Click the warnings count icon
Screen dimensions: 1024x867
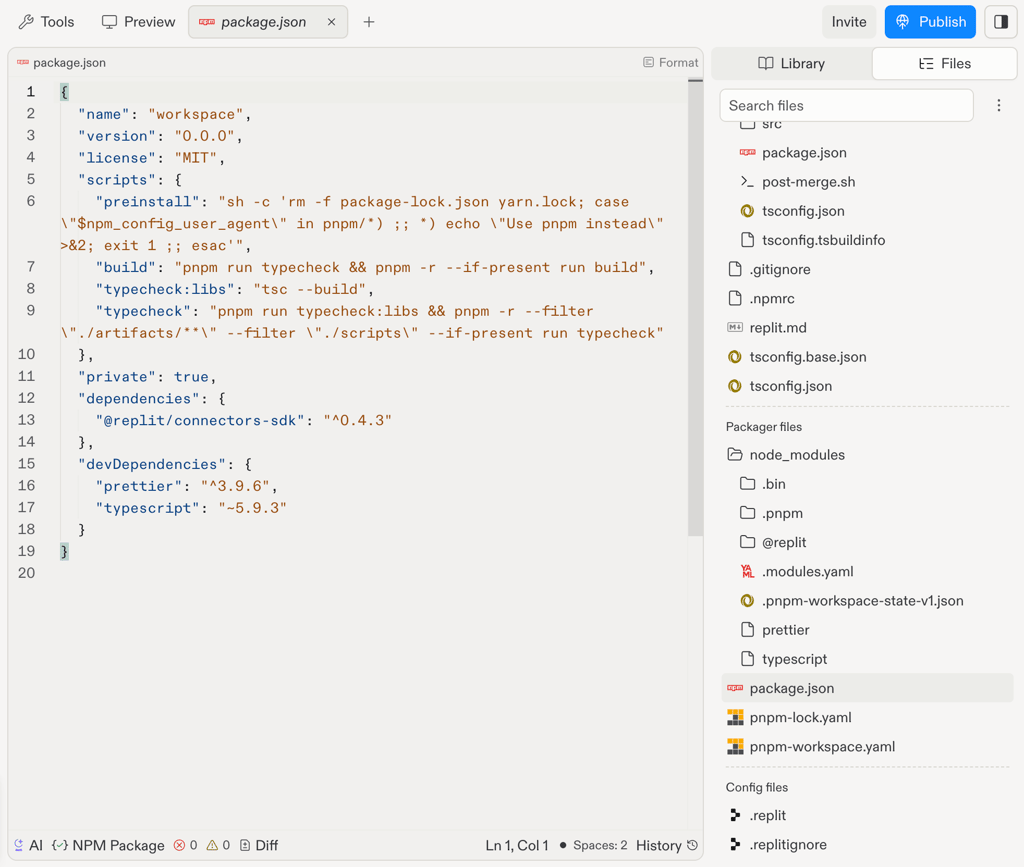point(218,845)
